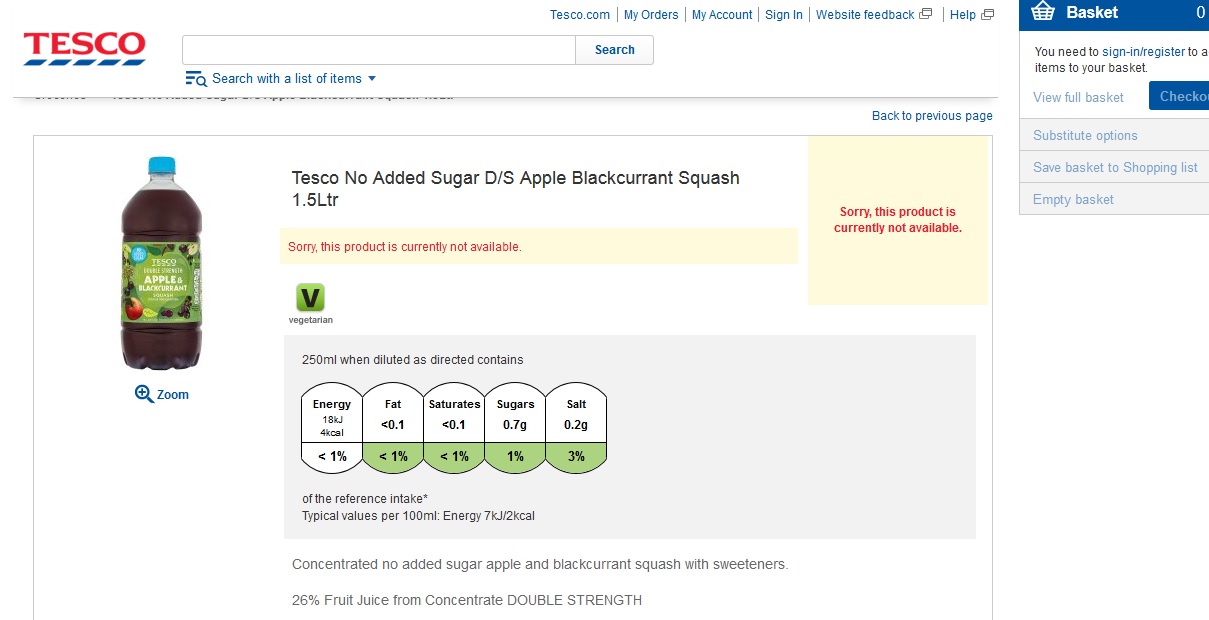
Task: Click the vegetarian V icon
Action: (310, 297)
